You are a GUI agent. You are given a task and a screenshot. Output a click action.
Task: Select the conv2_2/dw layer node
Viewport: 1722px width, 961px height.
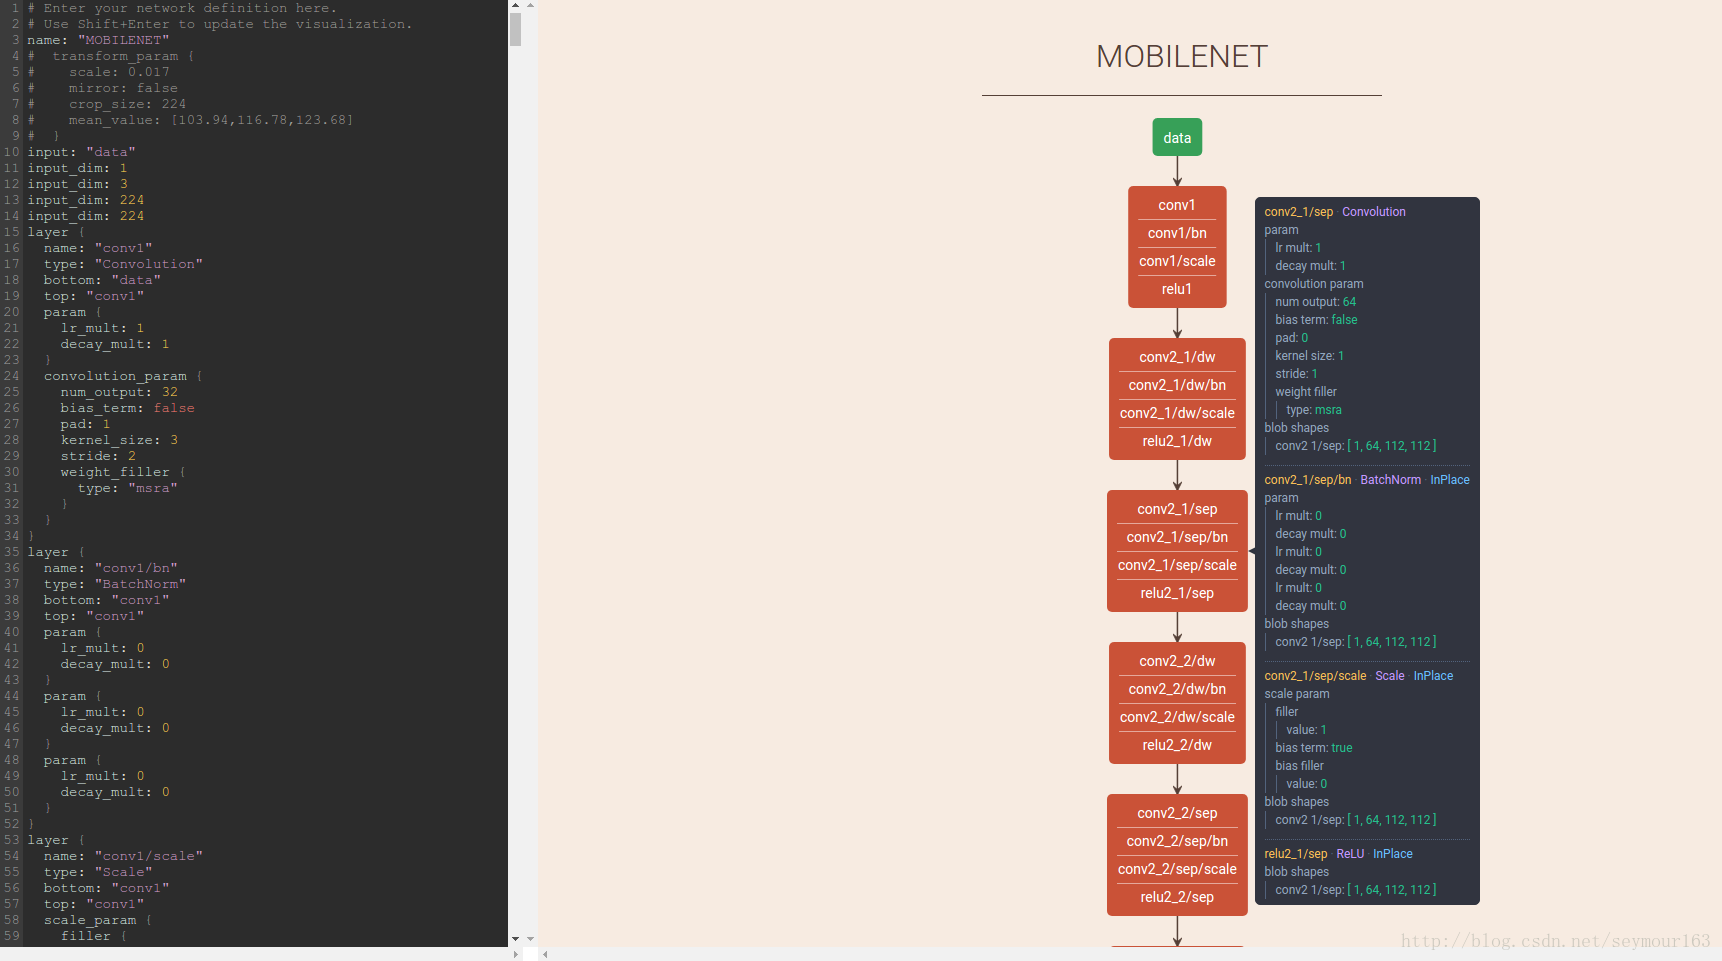[1177, 661]
